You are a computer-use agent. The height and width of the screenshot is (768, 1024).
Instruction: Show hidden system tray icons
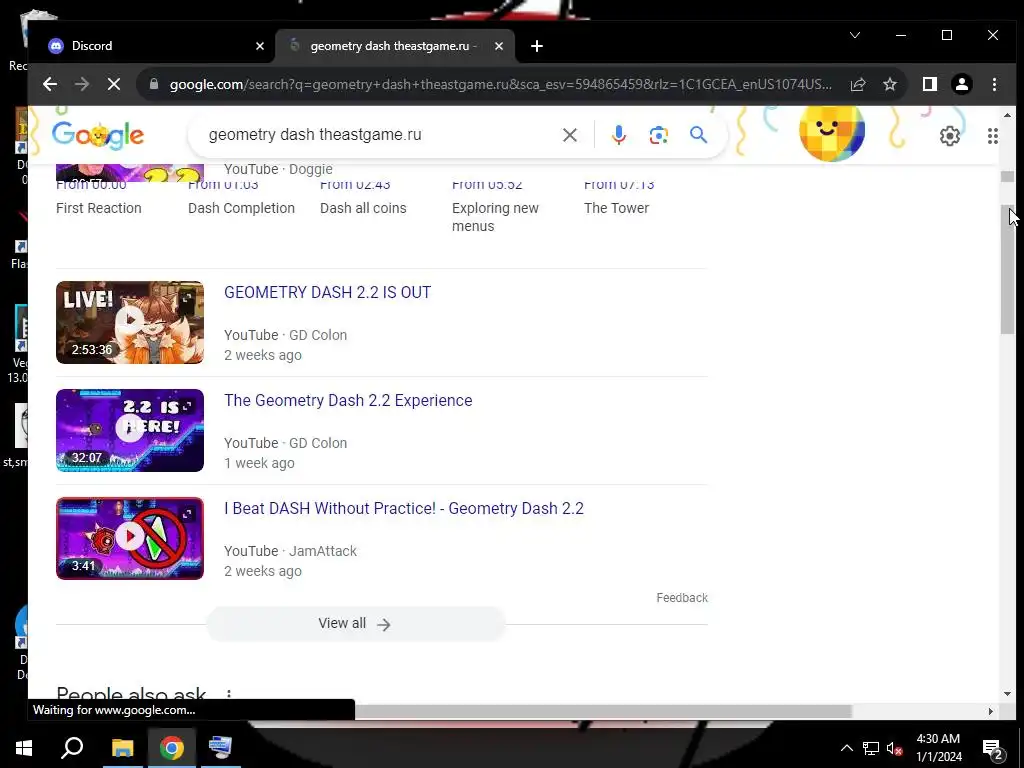tap(846, 748)
